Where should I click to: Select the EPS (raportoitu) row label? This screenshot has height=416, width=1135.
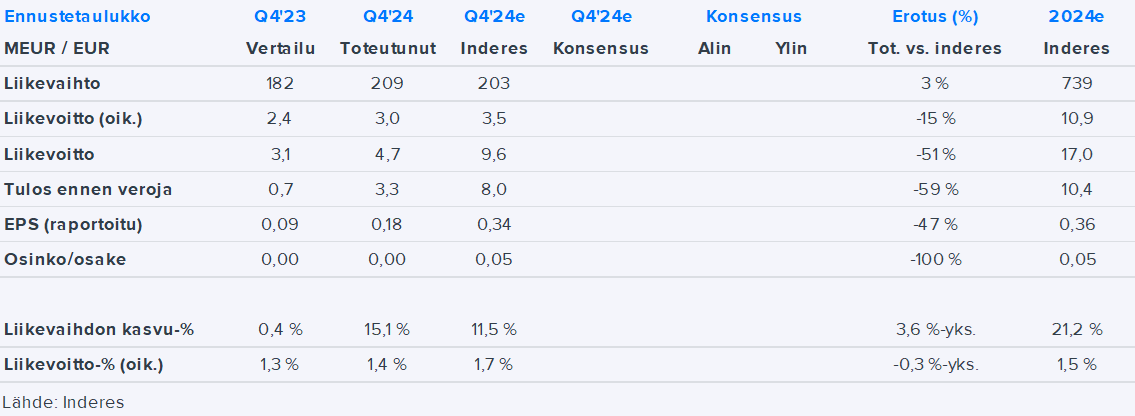(x=73, y=224)
